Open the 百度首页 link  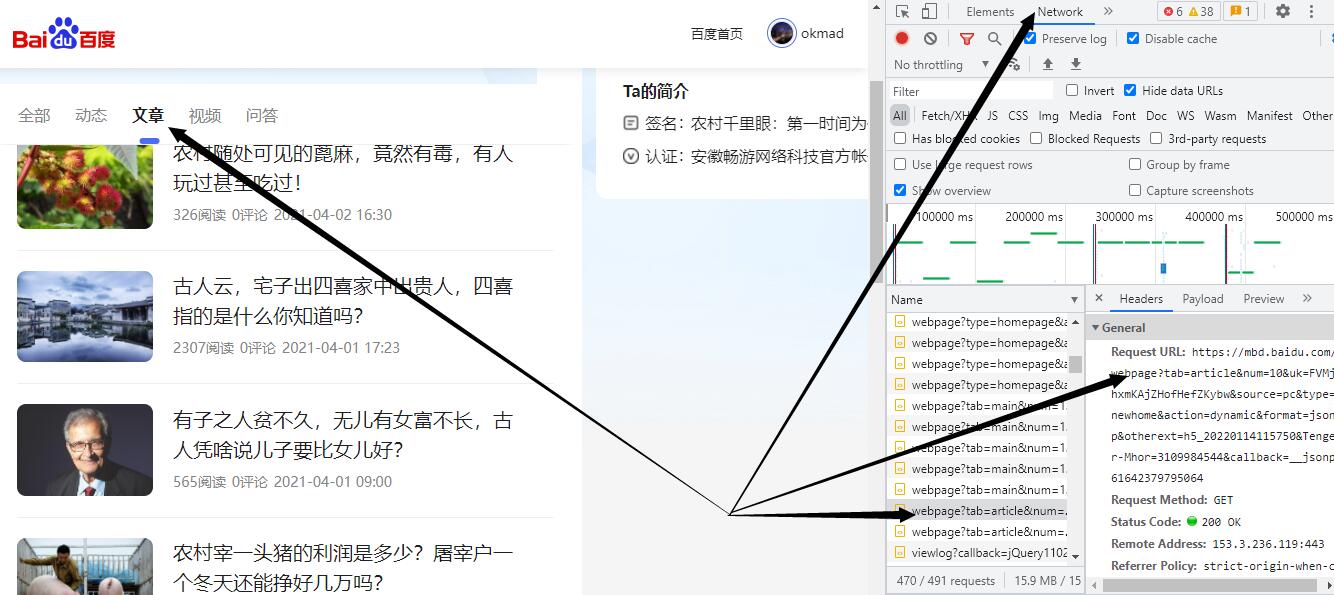click(x=717, y=34)
